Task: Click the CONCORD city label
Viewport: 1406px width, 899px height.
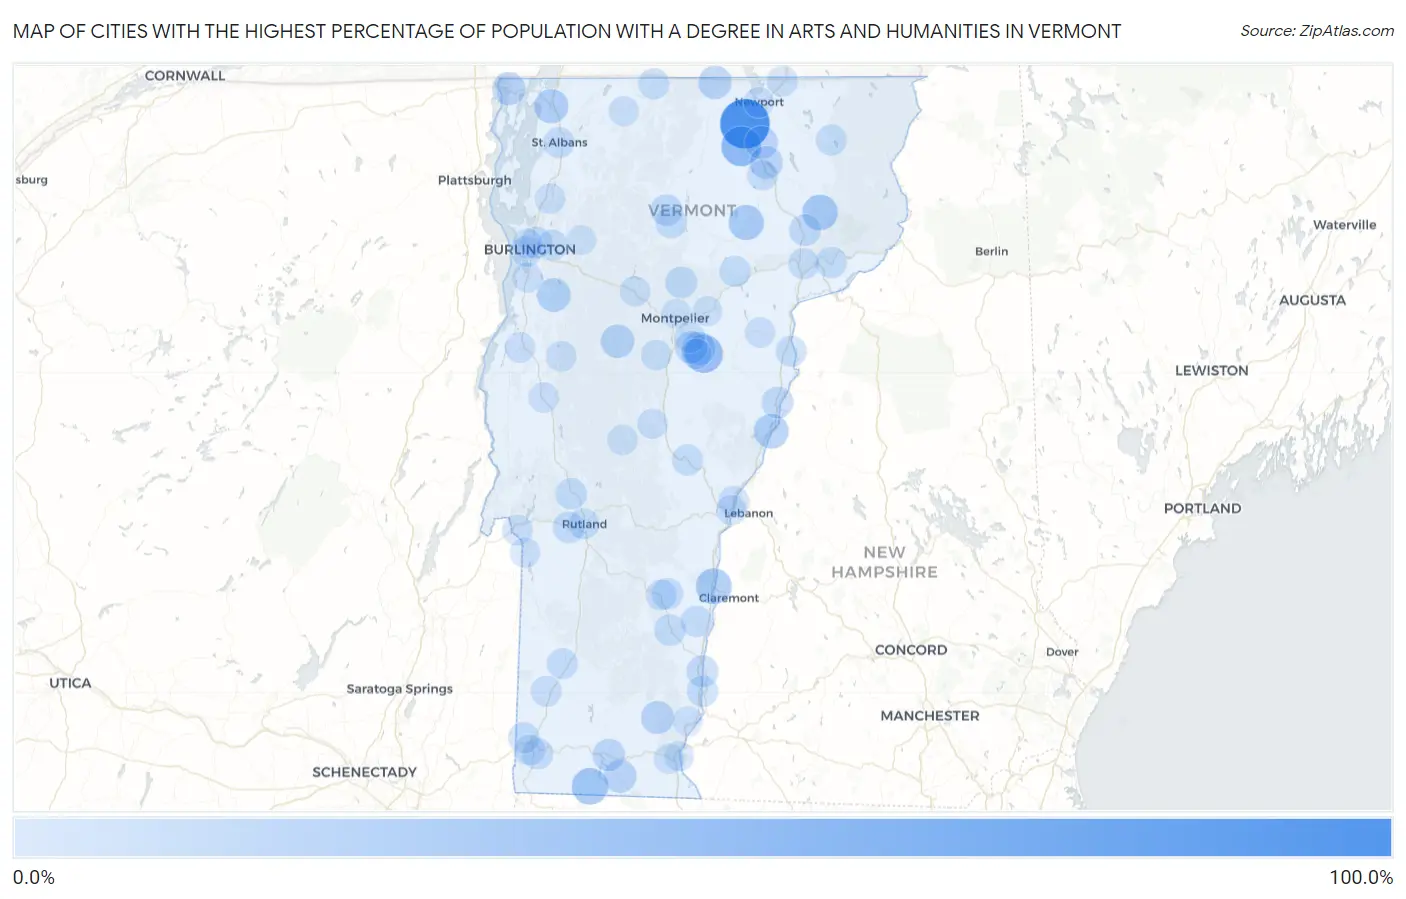Action: pyautogui.click(x=911, y=650)
